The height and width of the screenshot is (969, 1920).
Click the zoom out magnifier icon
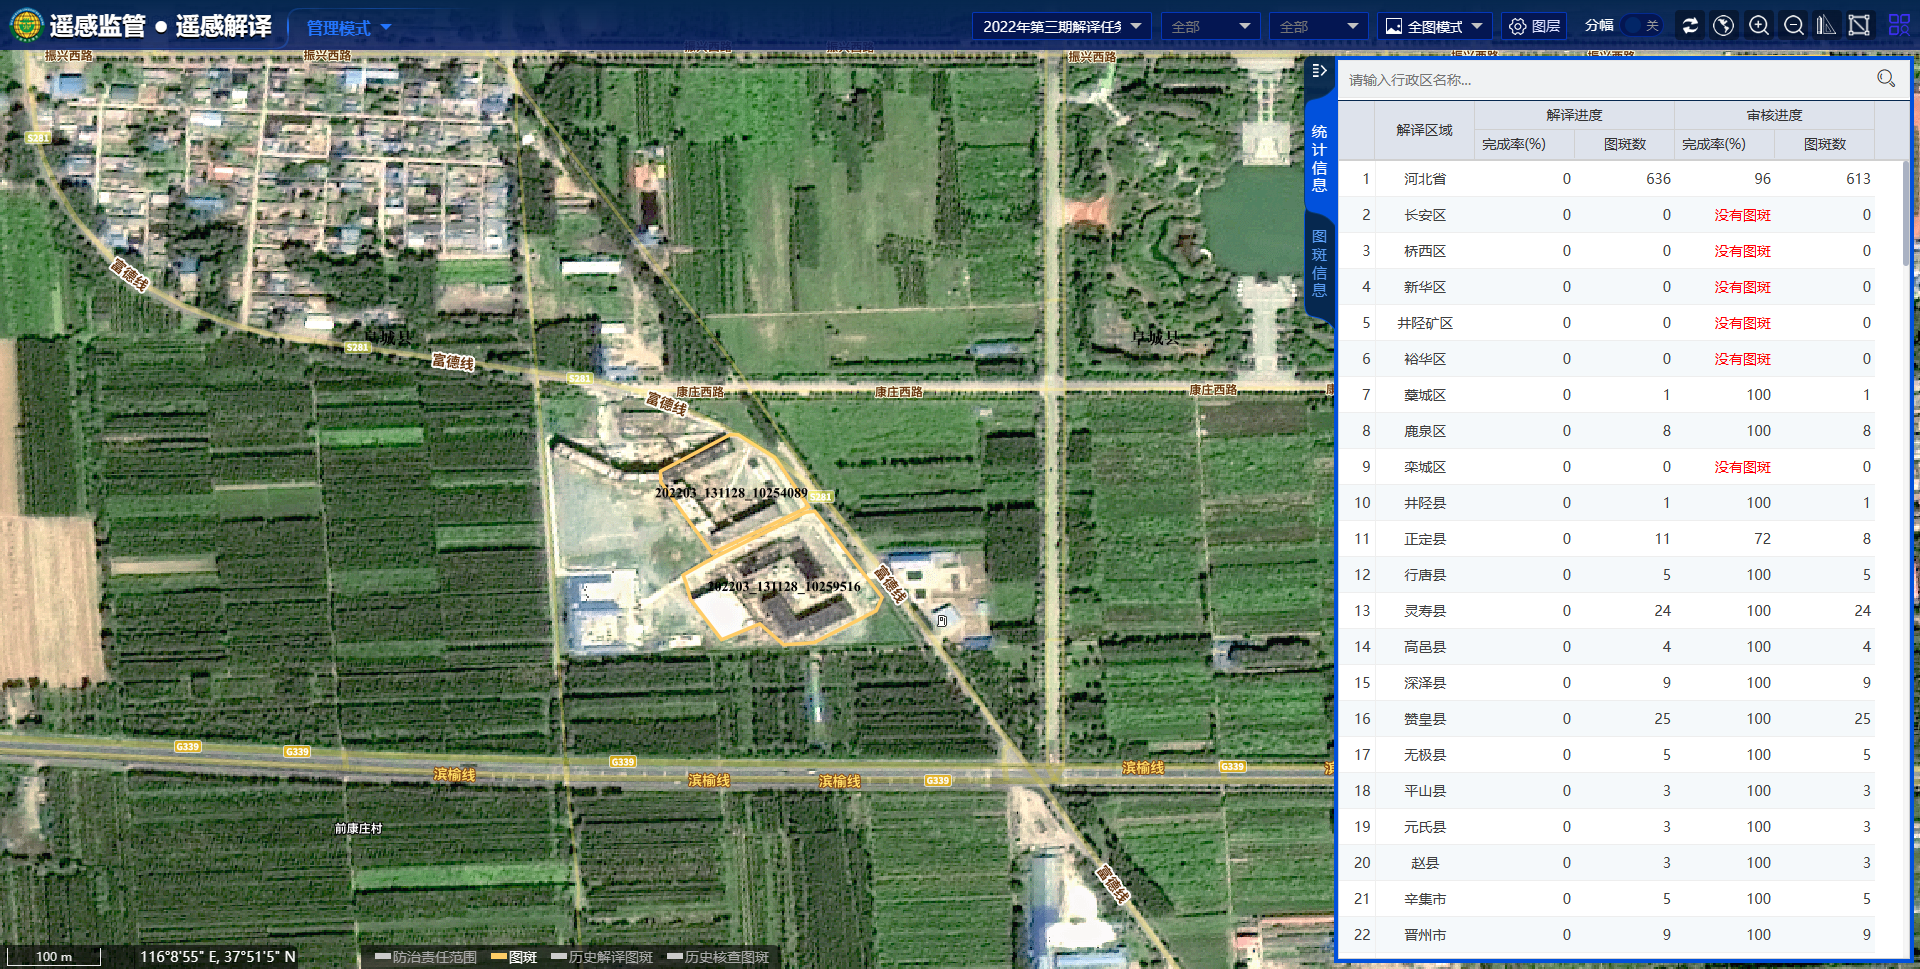pos(1793,26)
